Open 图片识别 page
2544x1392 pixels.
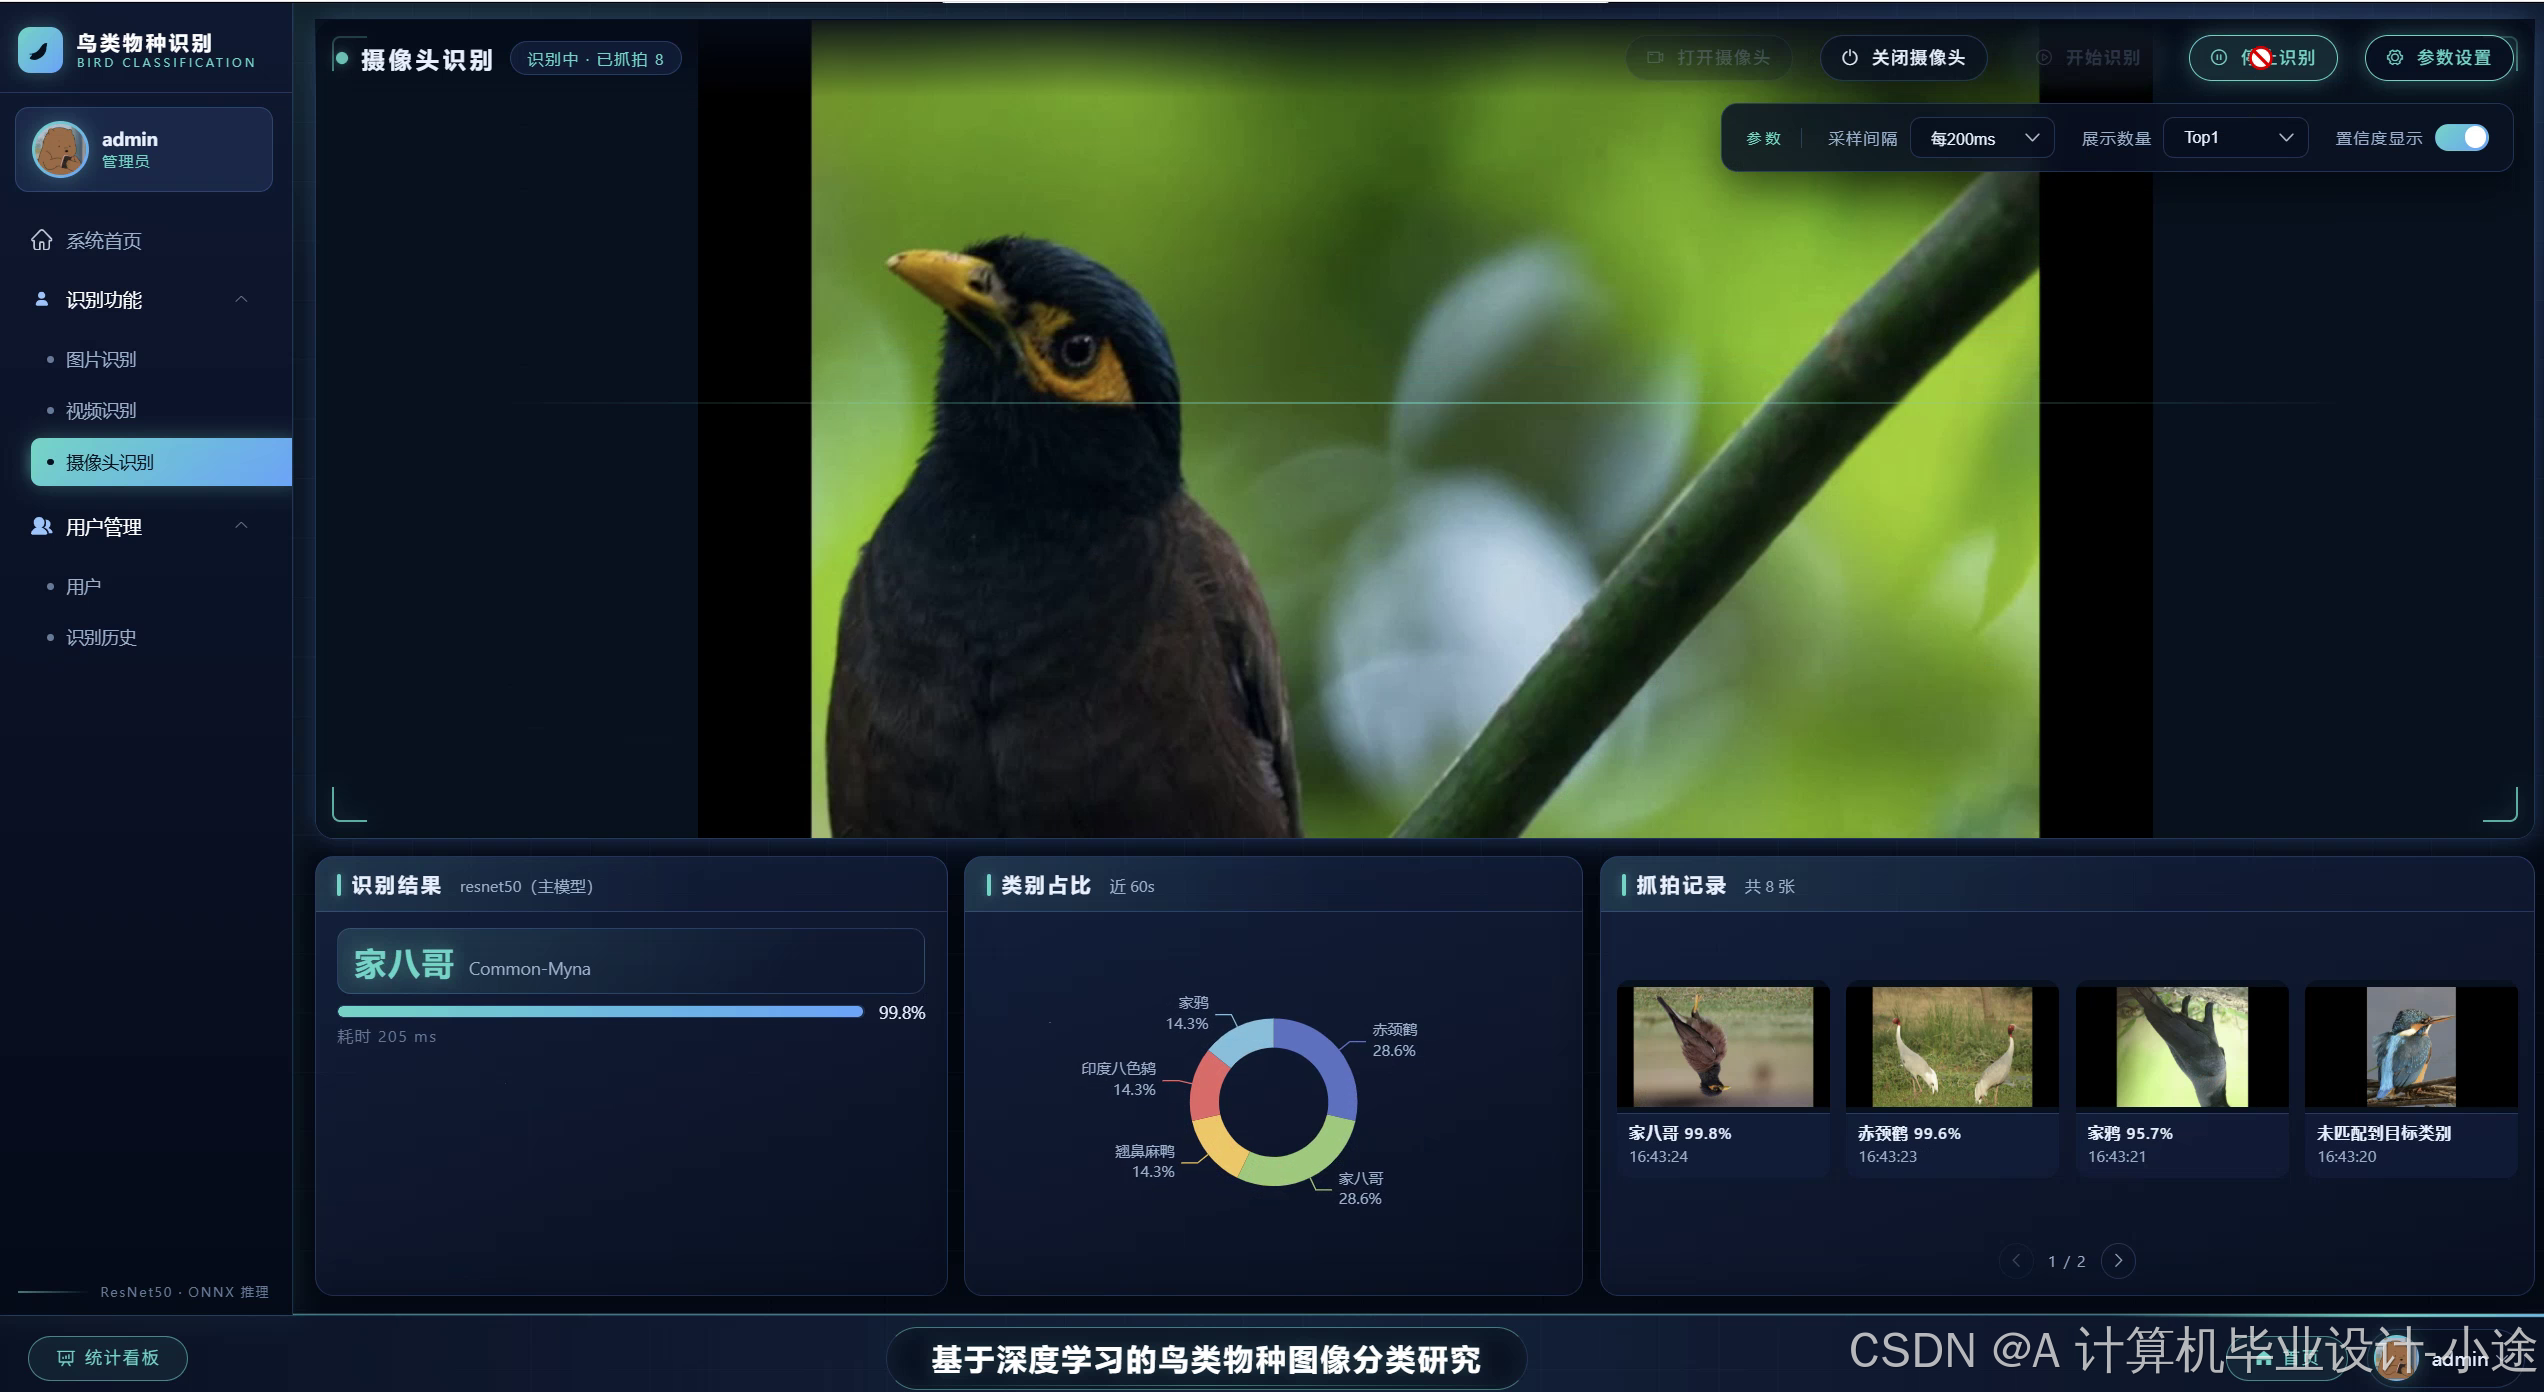[101, 360]
